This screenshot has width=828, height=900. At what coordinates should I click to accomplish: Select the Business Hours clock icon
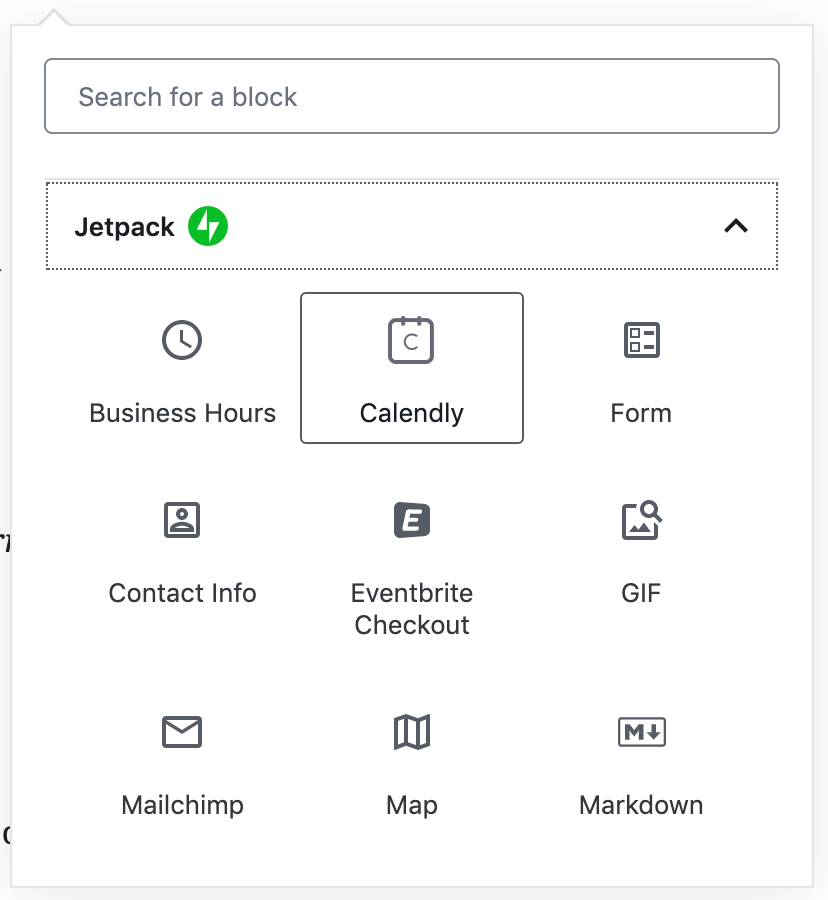pyautogui.click(x=182, y=340)
